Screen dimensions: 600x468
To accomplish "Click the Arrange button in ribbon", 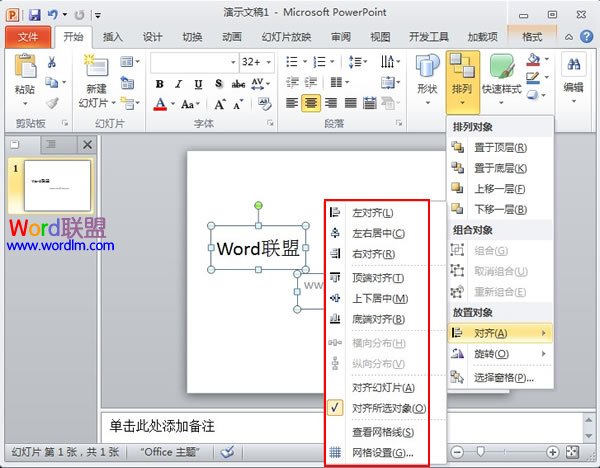I will (x=462, y=82).
